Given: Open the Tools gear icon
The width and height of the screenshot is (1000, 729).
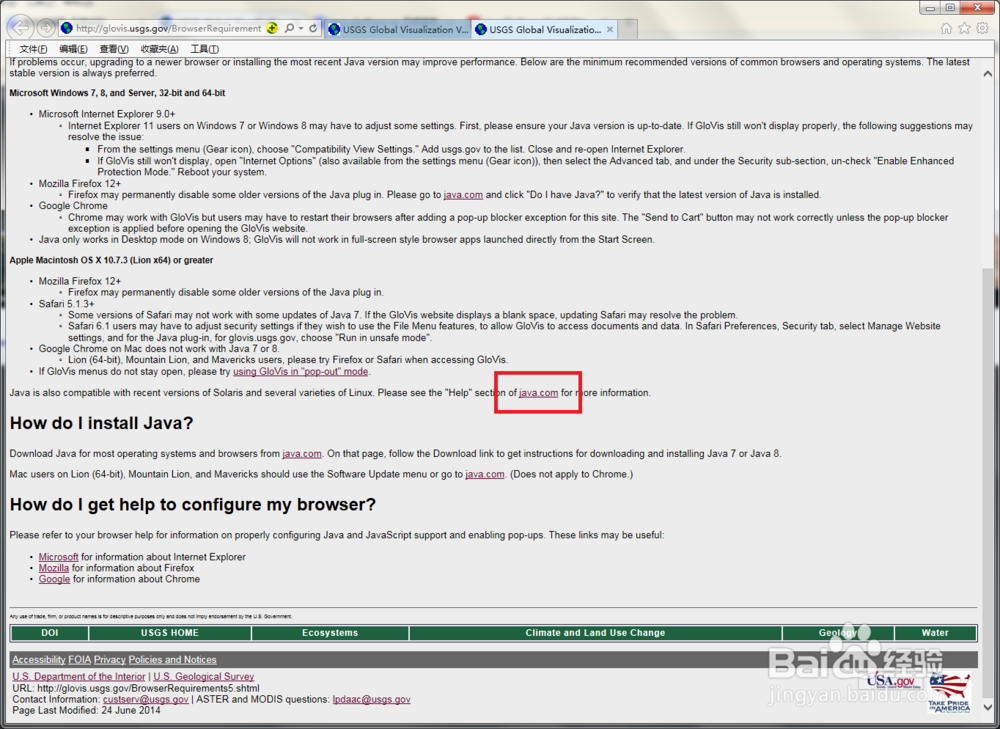Looking at the screenshot, I should pyautogui.click(x=983, y=28).
